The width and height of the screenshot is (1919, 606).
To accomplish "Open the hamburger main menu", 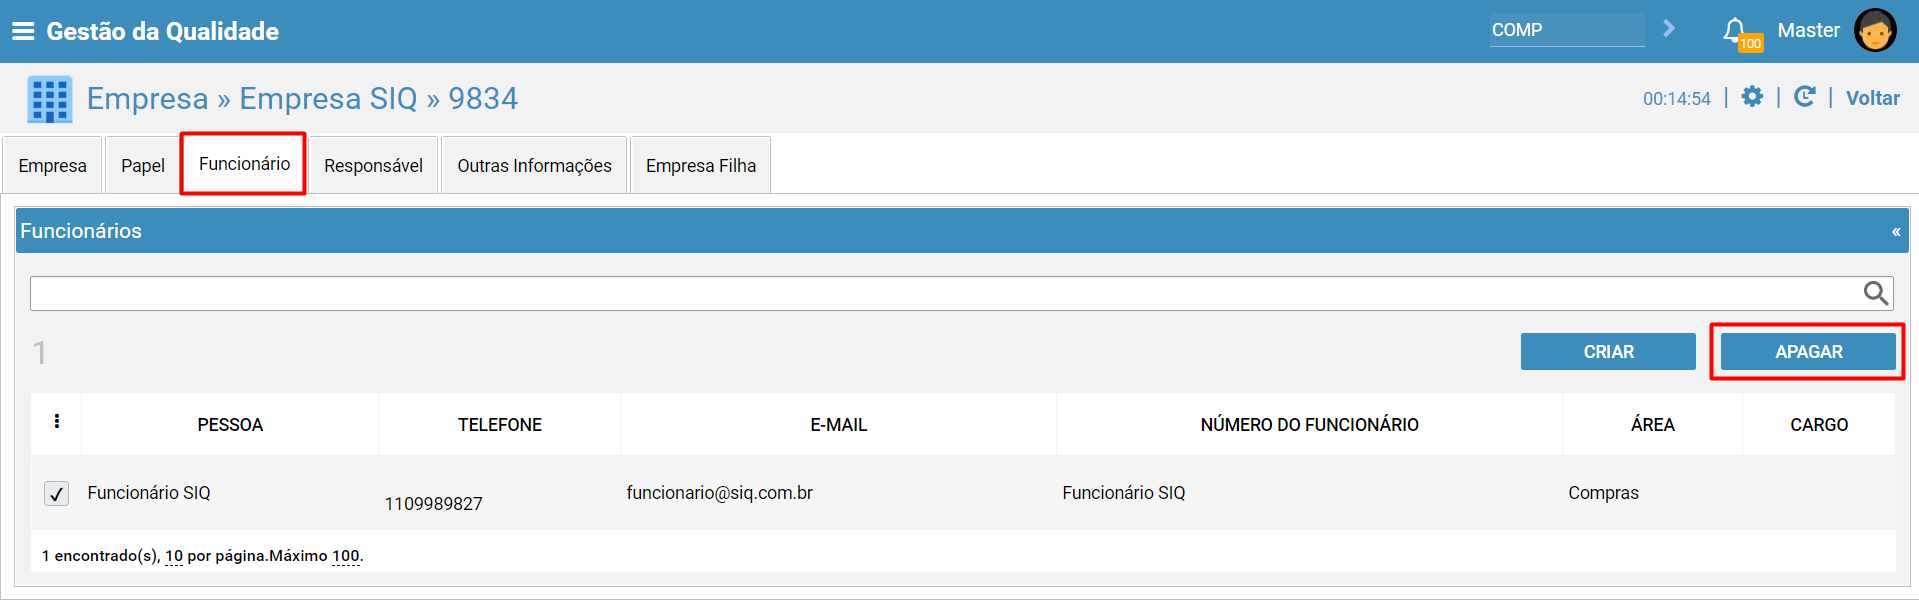I will coord(23,31).
